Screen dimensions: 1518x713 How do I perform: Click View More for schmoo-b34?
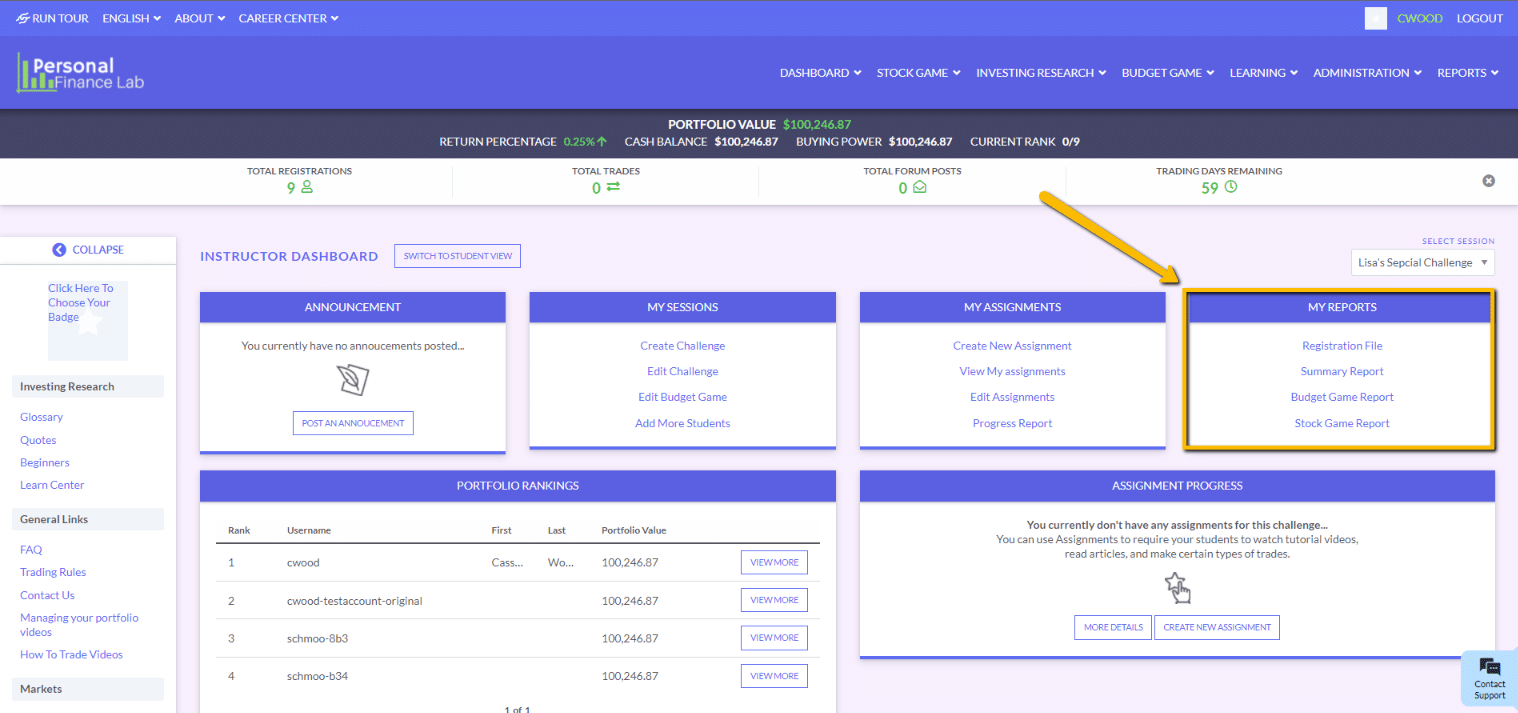774,676
